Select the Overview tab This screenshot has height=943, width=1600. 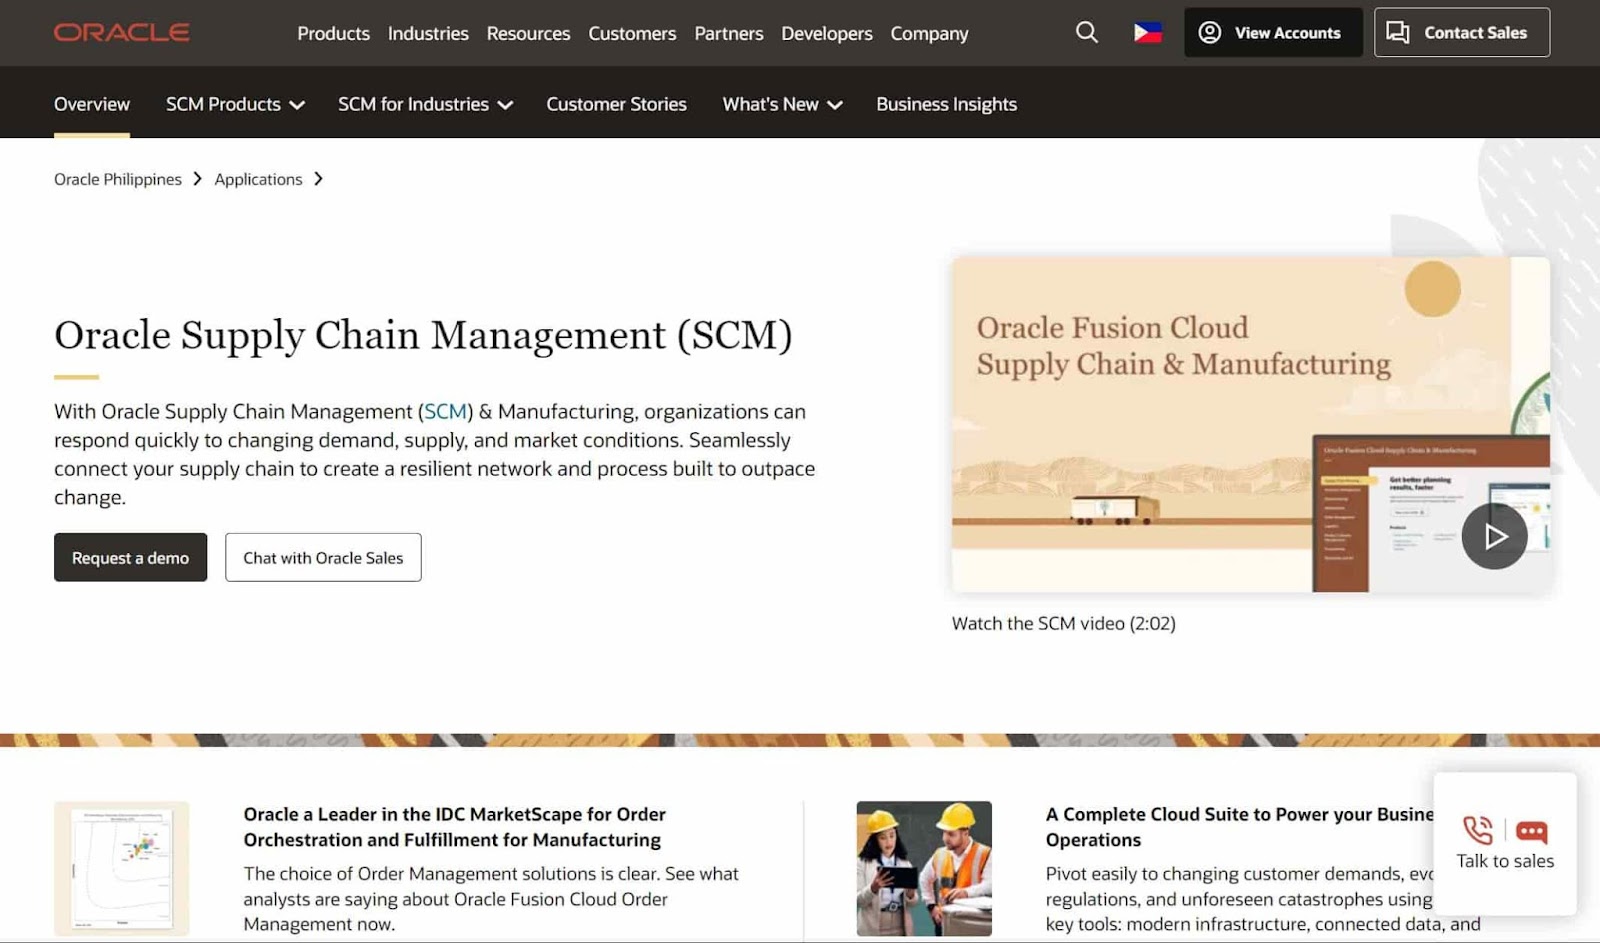coord(92,104)
